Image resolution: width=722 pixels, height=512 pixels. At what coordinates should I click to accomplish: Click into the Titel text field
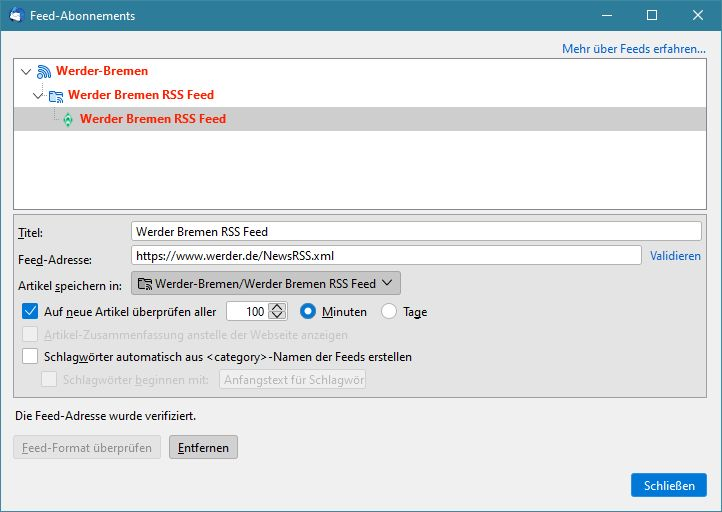click(416, 231)
